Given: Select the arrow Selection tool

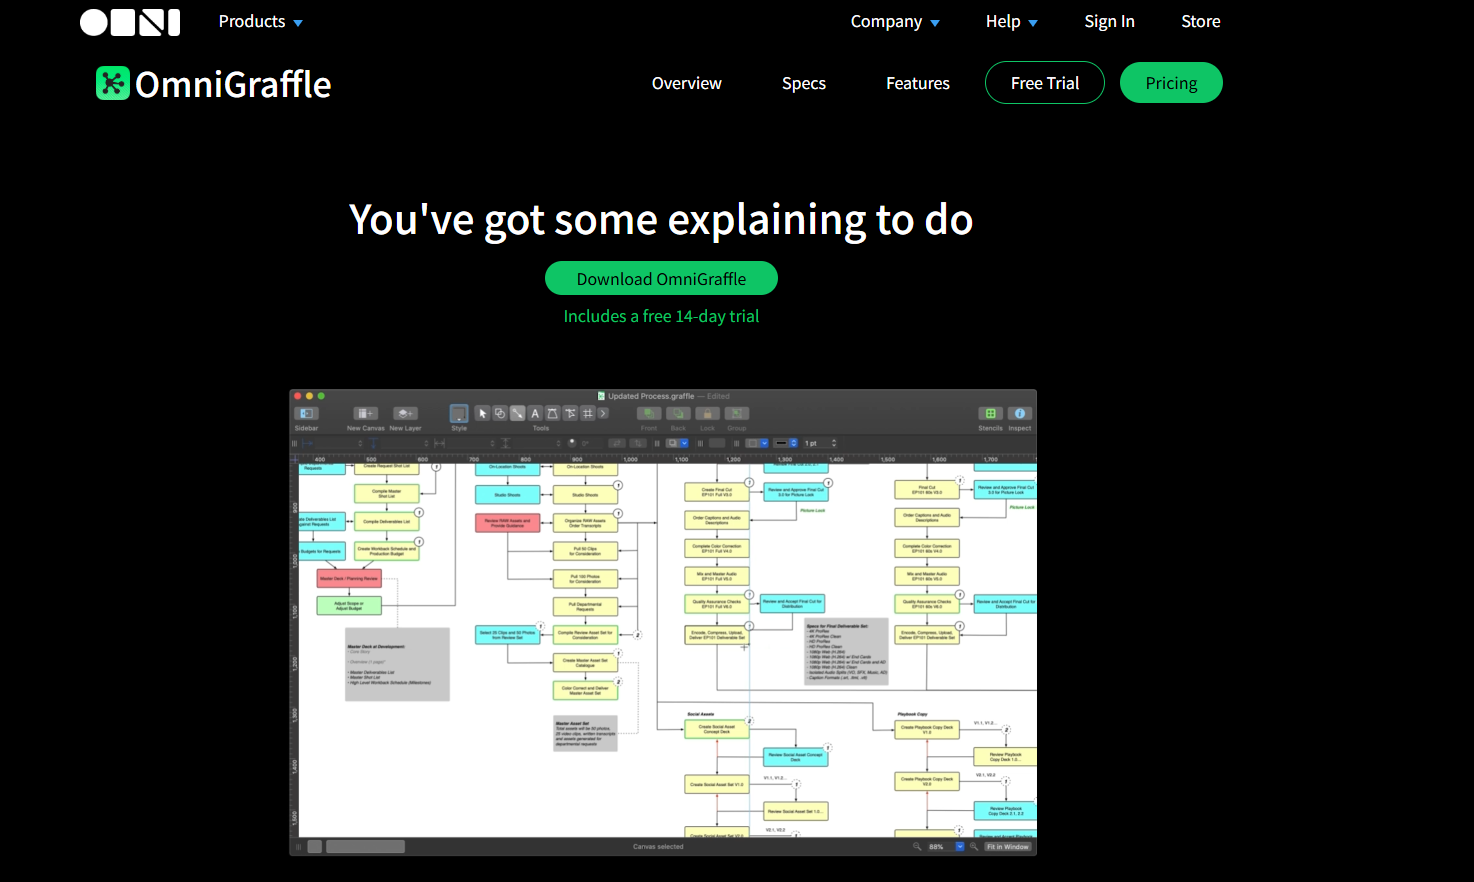Looking at the screenshot, I should tap(482, 413).
